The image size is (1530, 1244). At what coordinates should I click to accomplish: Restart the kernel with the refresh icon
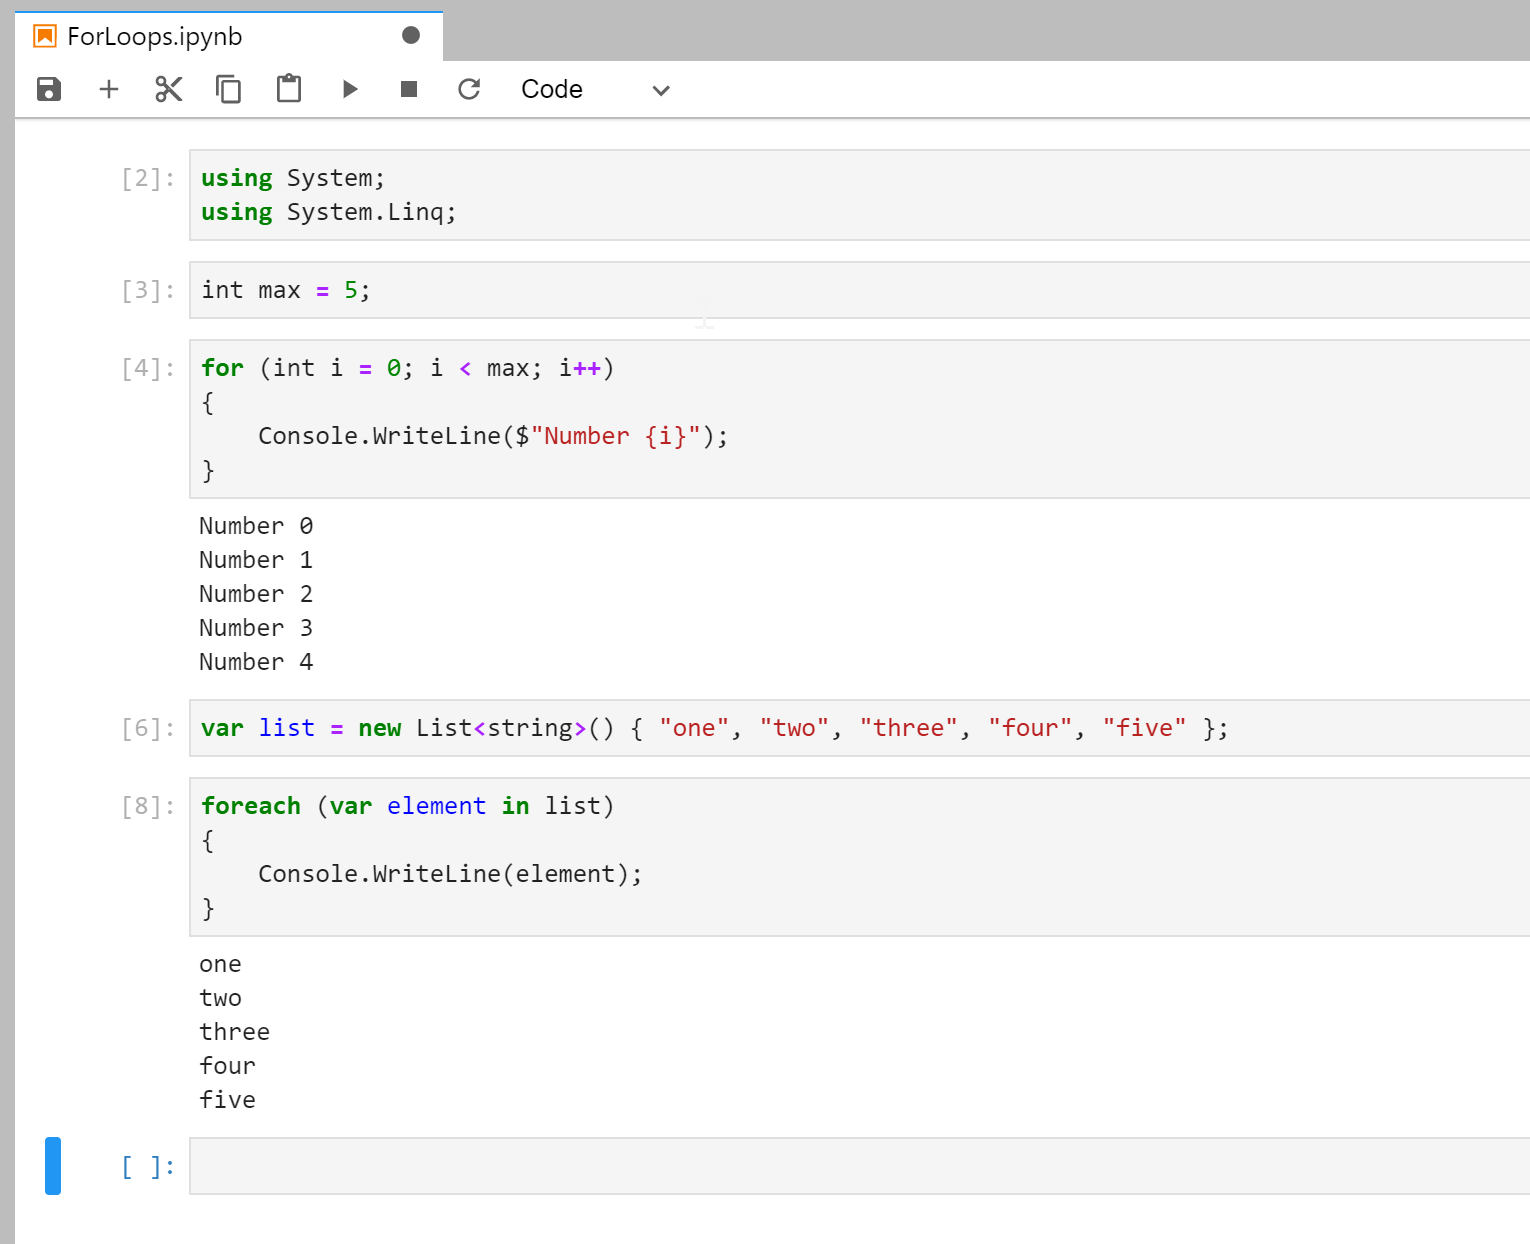coord(469,89)
